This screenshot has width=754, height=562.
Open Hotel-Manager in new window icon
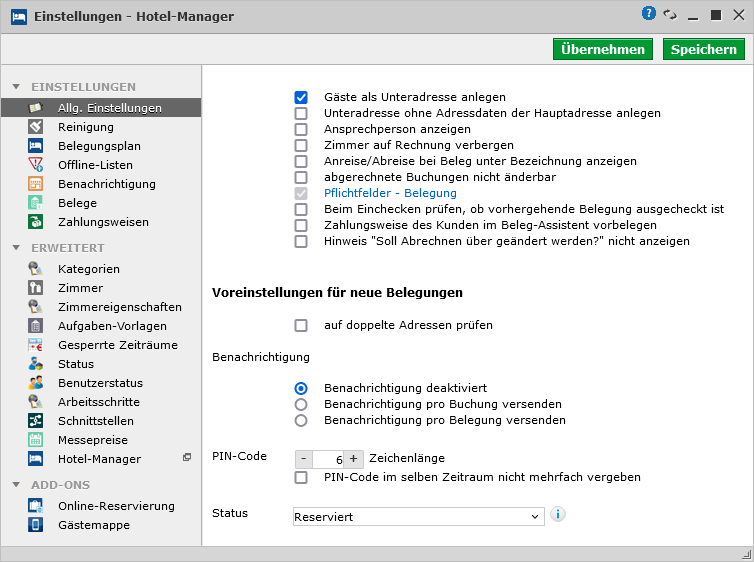[187, 457]
